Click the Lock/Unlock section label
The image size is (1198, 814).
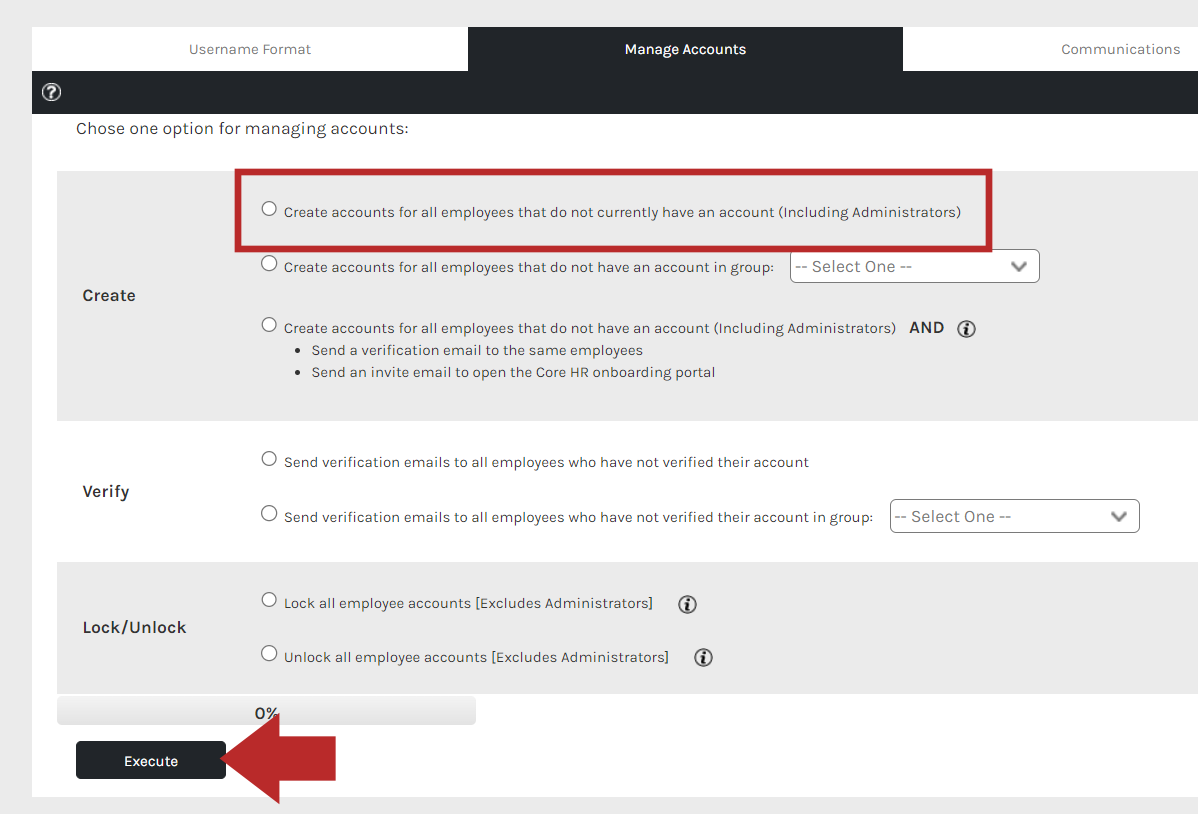134,628
